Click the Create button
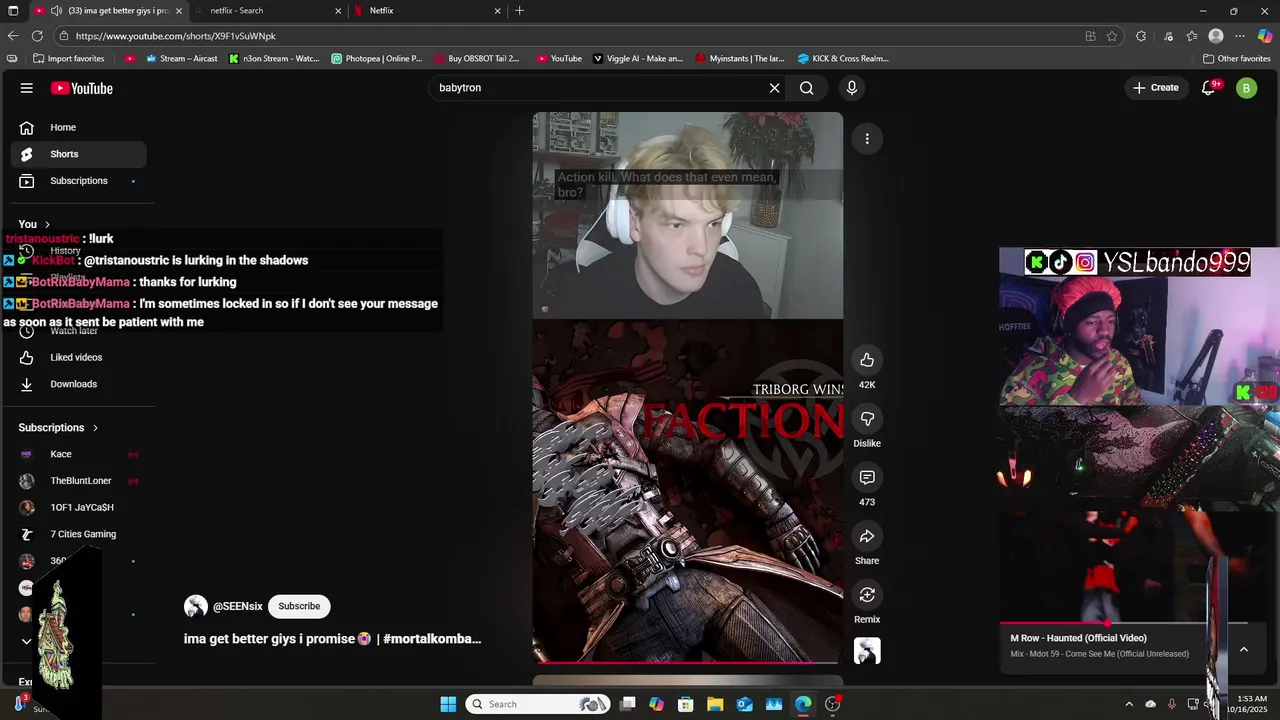This screenshot has width=1280, height=720. [1156, 88]
